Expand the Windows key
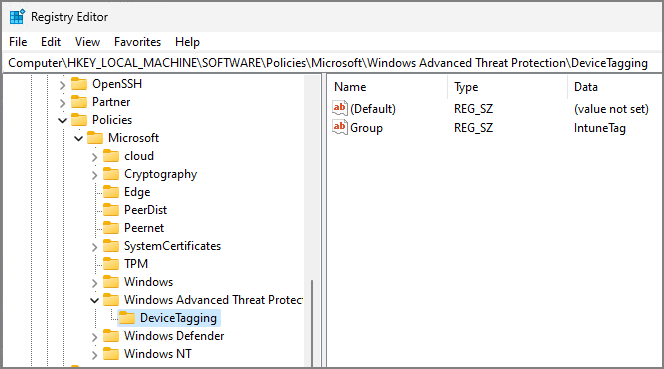The width and height of the screenshot is (664, 369). point(94,283)
